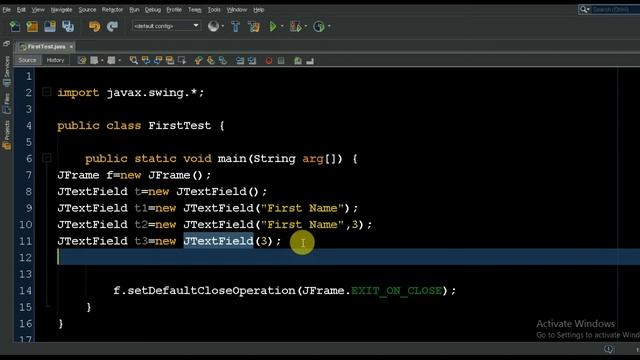Switch to the Source view button

pos(27,60)
